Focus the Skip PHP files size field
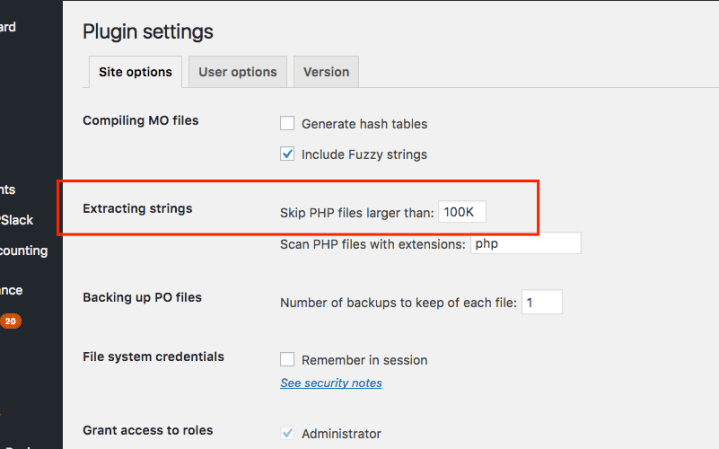This screenshot has width=719, height=449. (x=462, y=212)
